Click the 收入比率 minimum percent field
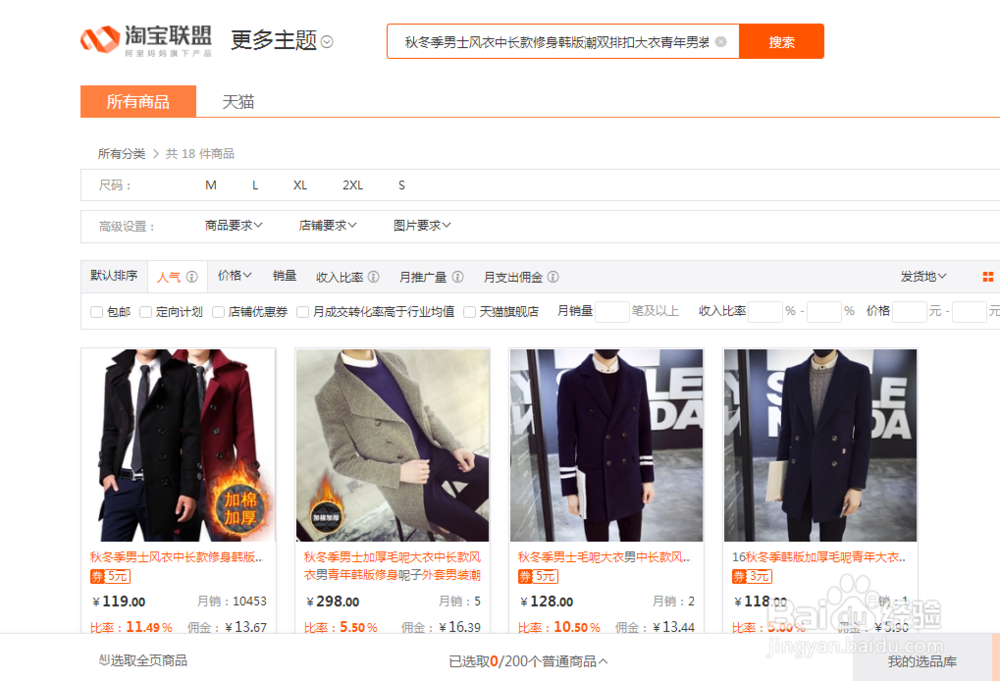This screenshot has height=681, width=1000. pyautogui.click(x=765, y=312)
